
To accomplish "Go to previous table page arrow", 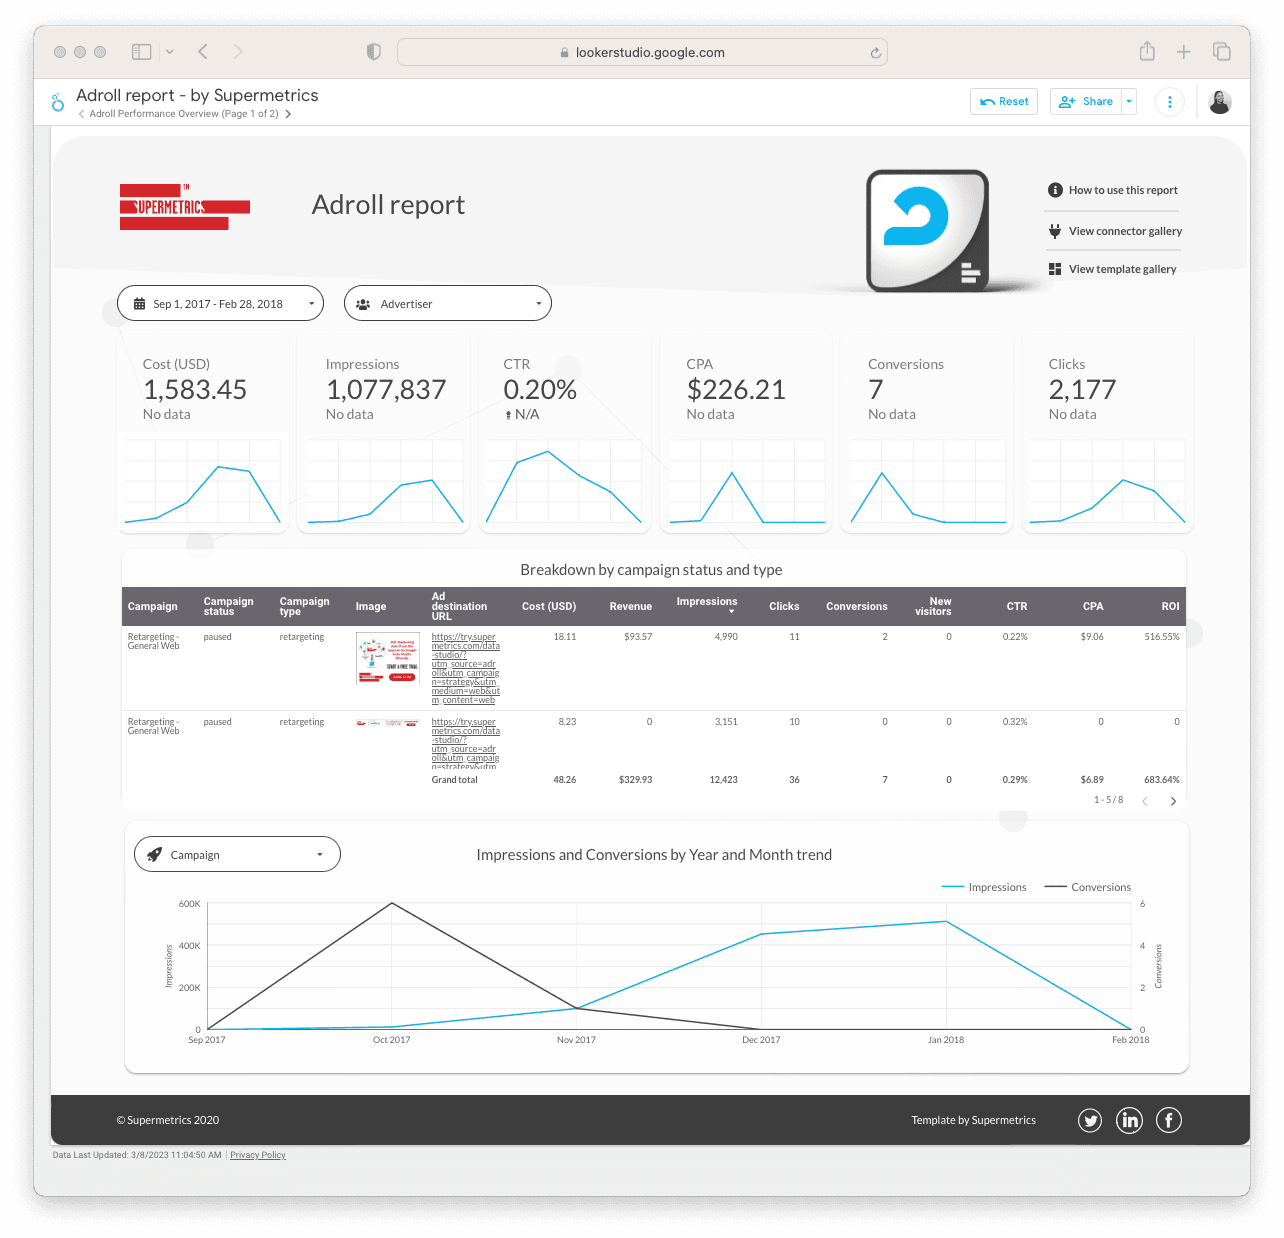I will (1145, 801).
